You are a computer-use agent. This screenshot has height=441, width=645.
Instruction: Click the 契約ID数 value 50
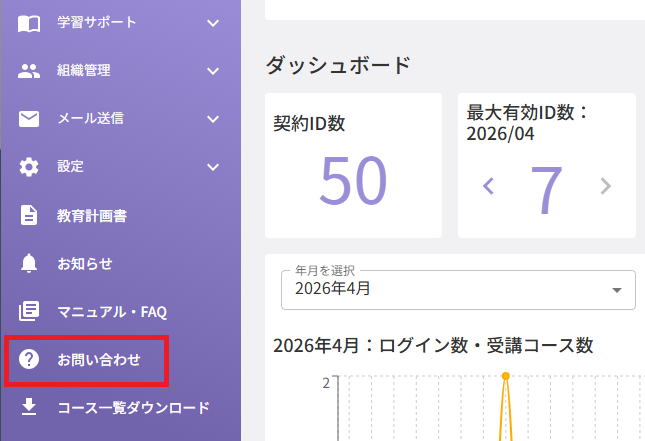pyautogui.click(x=353, y=181)
